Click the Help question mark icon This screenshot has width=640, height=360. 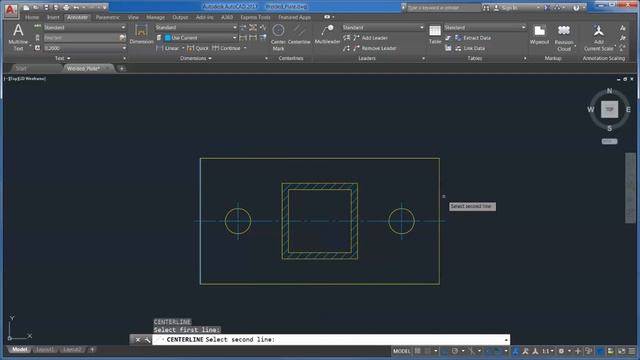pos(576,7)
